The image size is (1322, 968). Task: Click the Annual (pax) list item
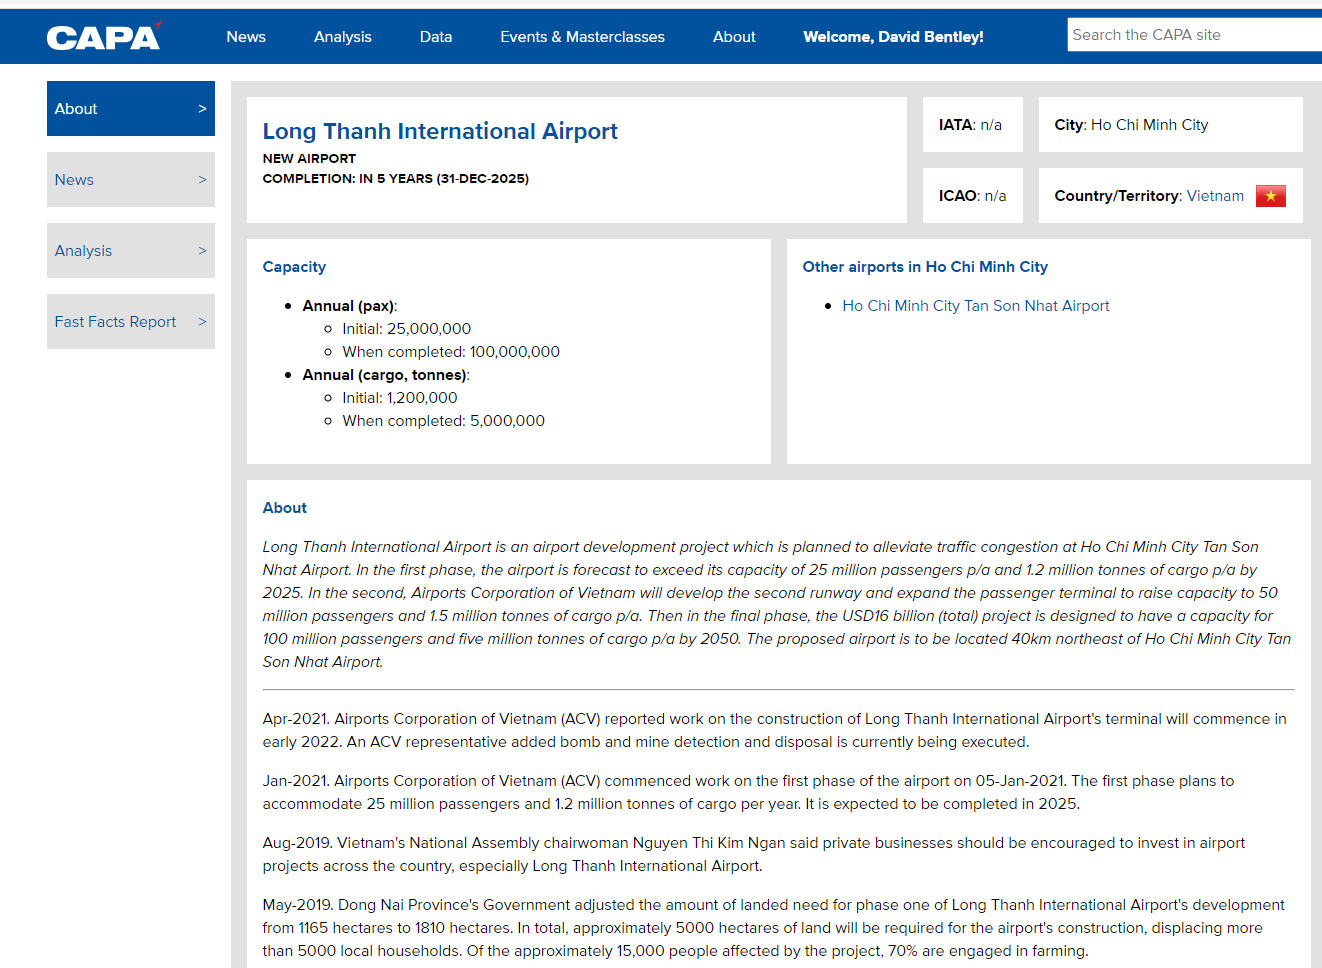350,306
